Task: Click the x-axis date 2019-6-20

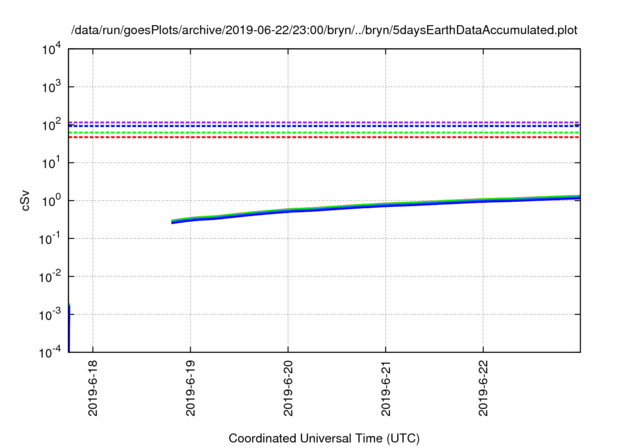Action: pyautogui.click(x=288, y=388)
